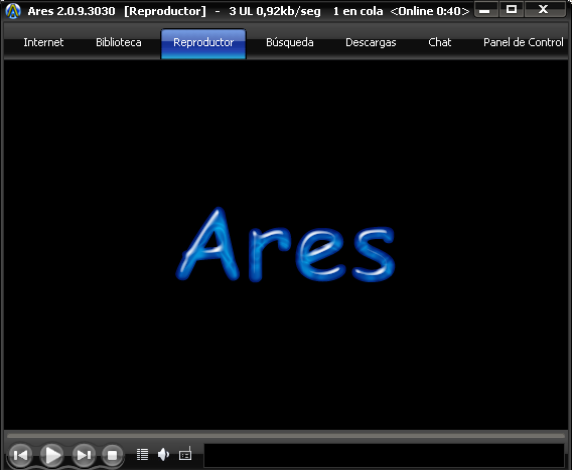Screen dimensions: 572x470
Task: Click the playback seek bar
Action: point(286,435)
